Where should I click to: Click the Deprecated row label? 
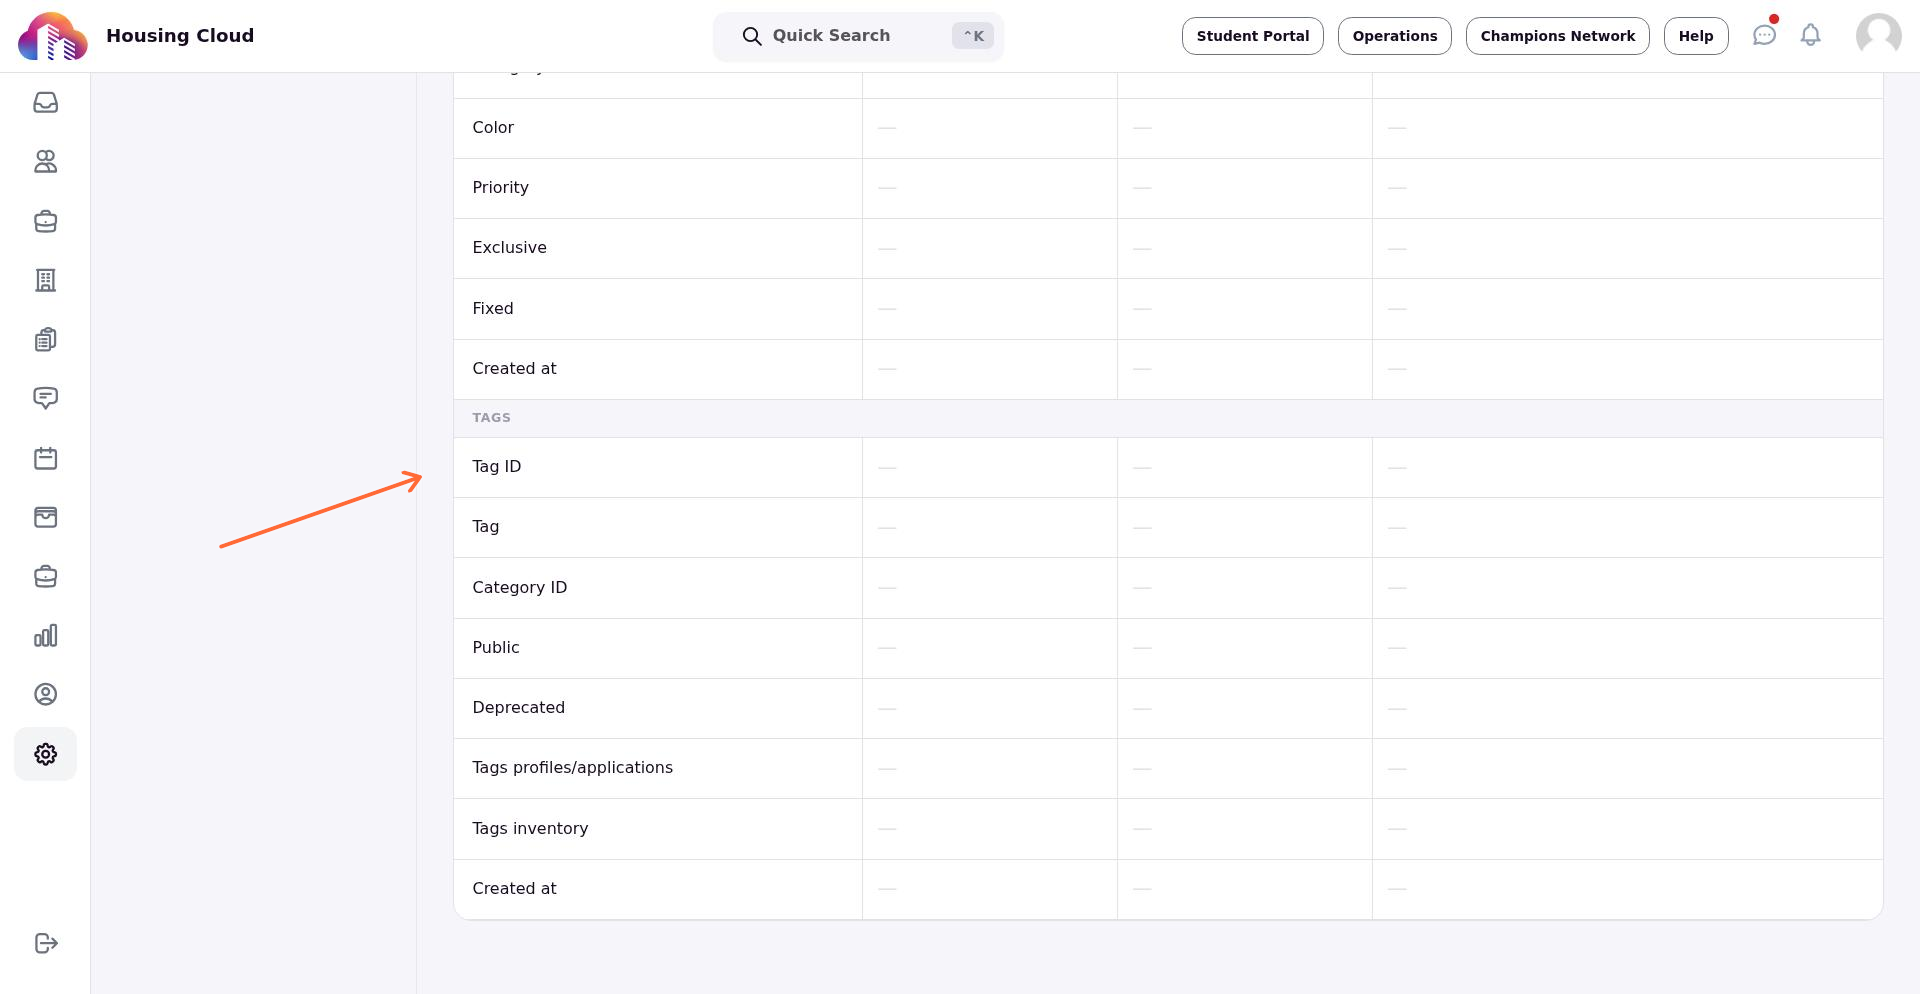pyautogui.click(x=519, y=708)
